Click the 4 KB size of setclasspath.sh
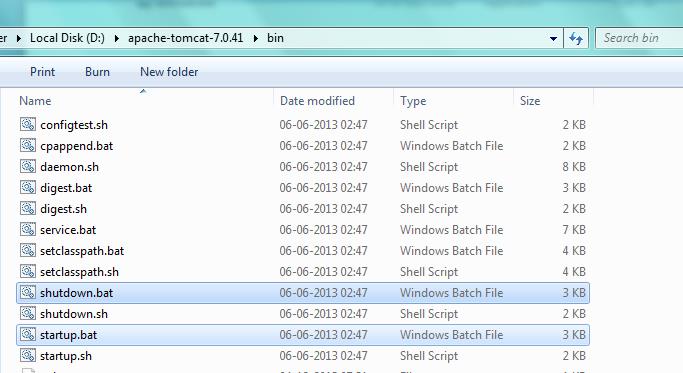This screenshot has height=373, width=683. click(574, 272)
